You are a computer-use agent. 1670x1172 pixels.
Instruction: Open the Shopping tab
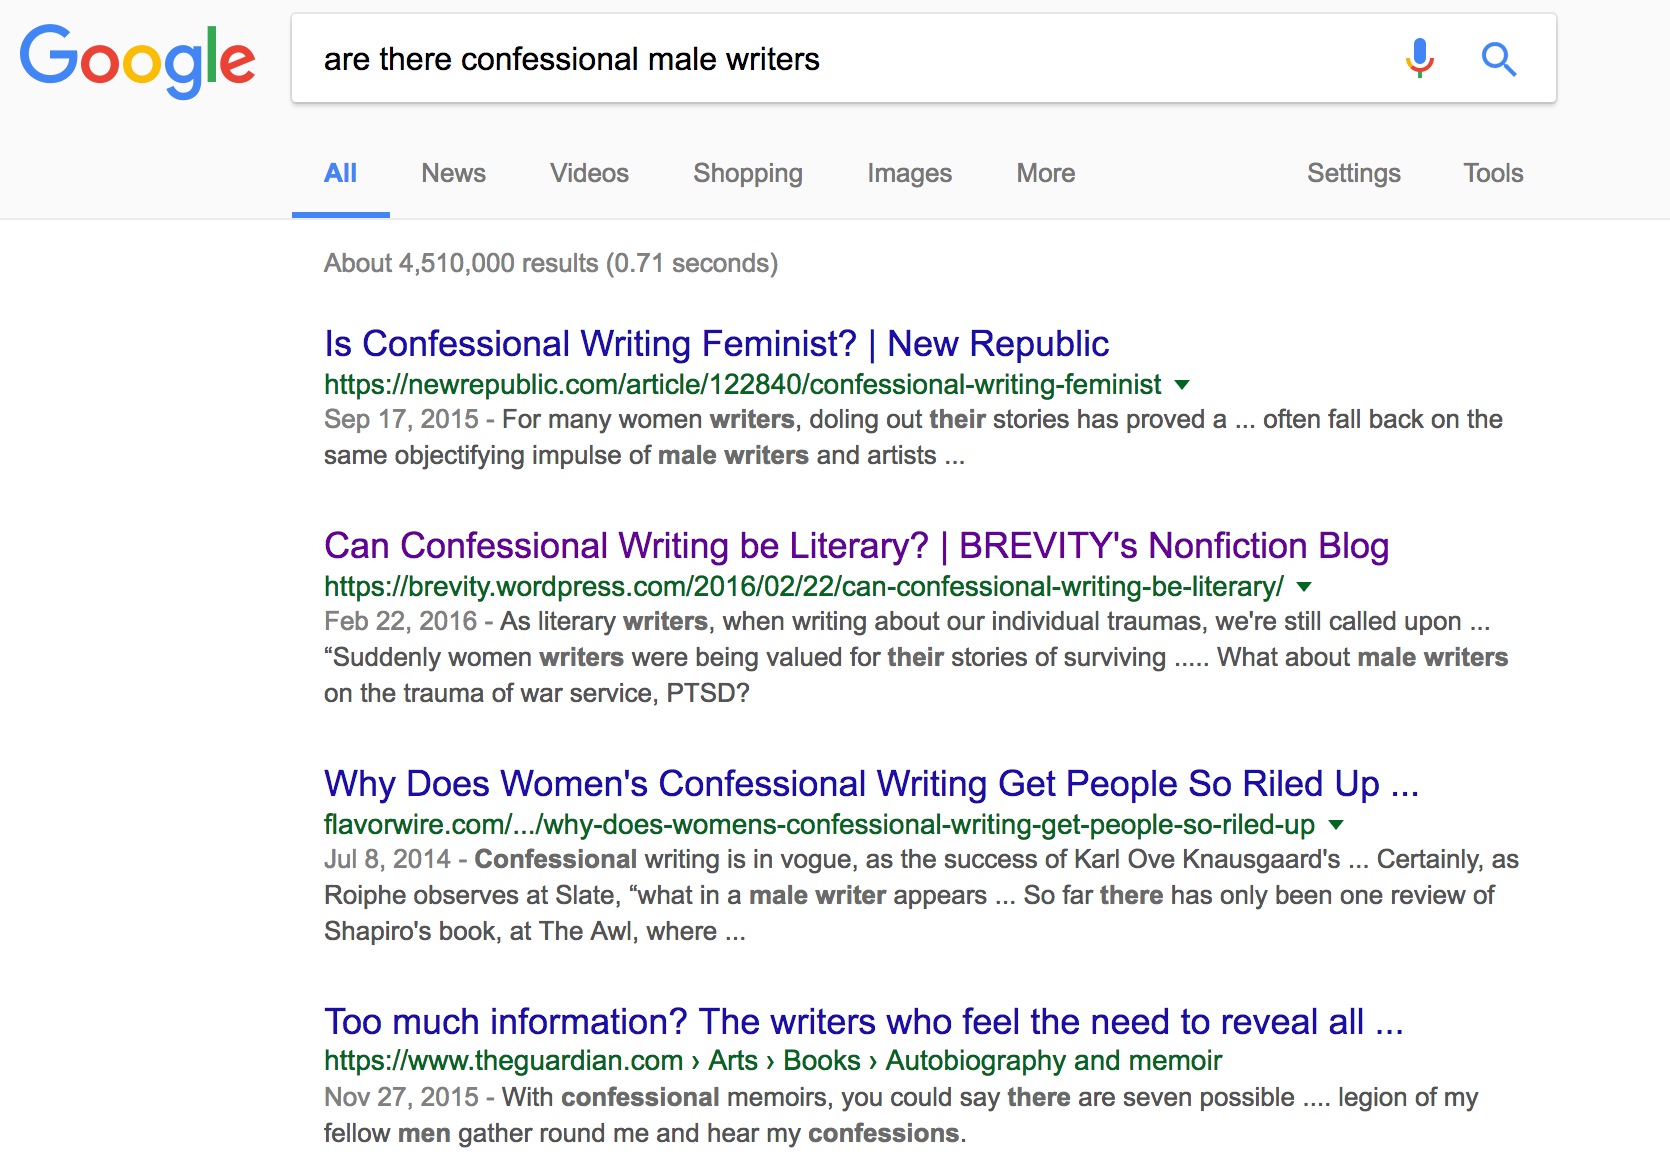(x=748, y=173)
